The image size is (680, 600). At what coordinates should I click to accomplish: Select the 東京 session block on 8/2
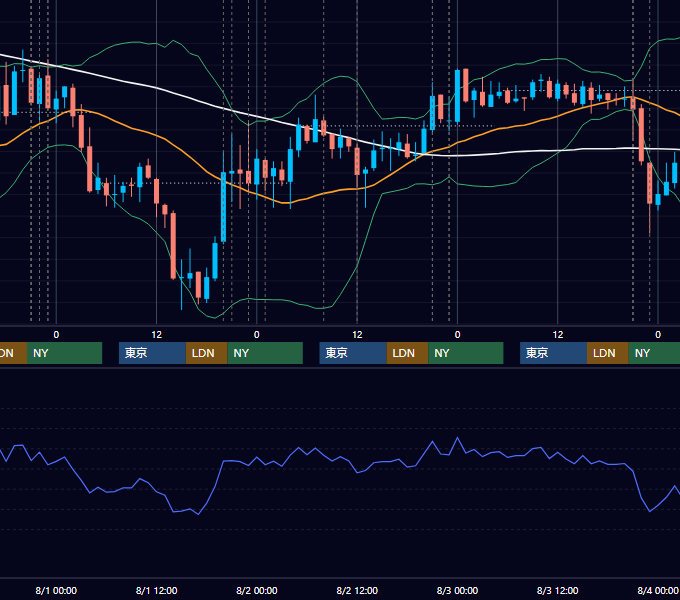tap(353, 353)
